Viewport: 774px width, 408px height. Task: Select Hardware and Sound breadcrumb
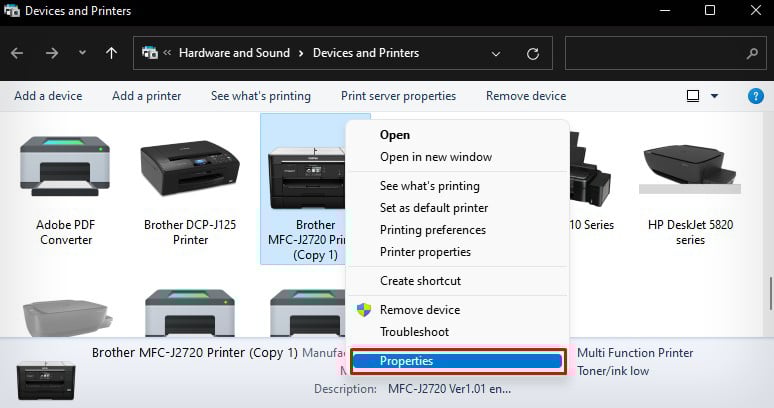(x=234, y=53)
